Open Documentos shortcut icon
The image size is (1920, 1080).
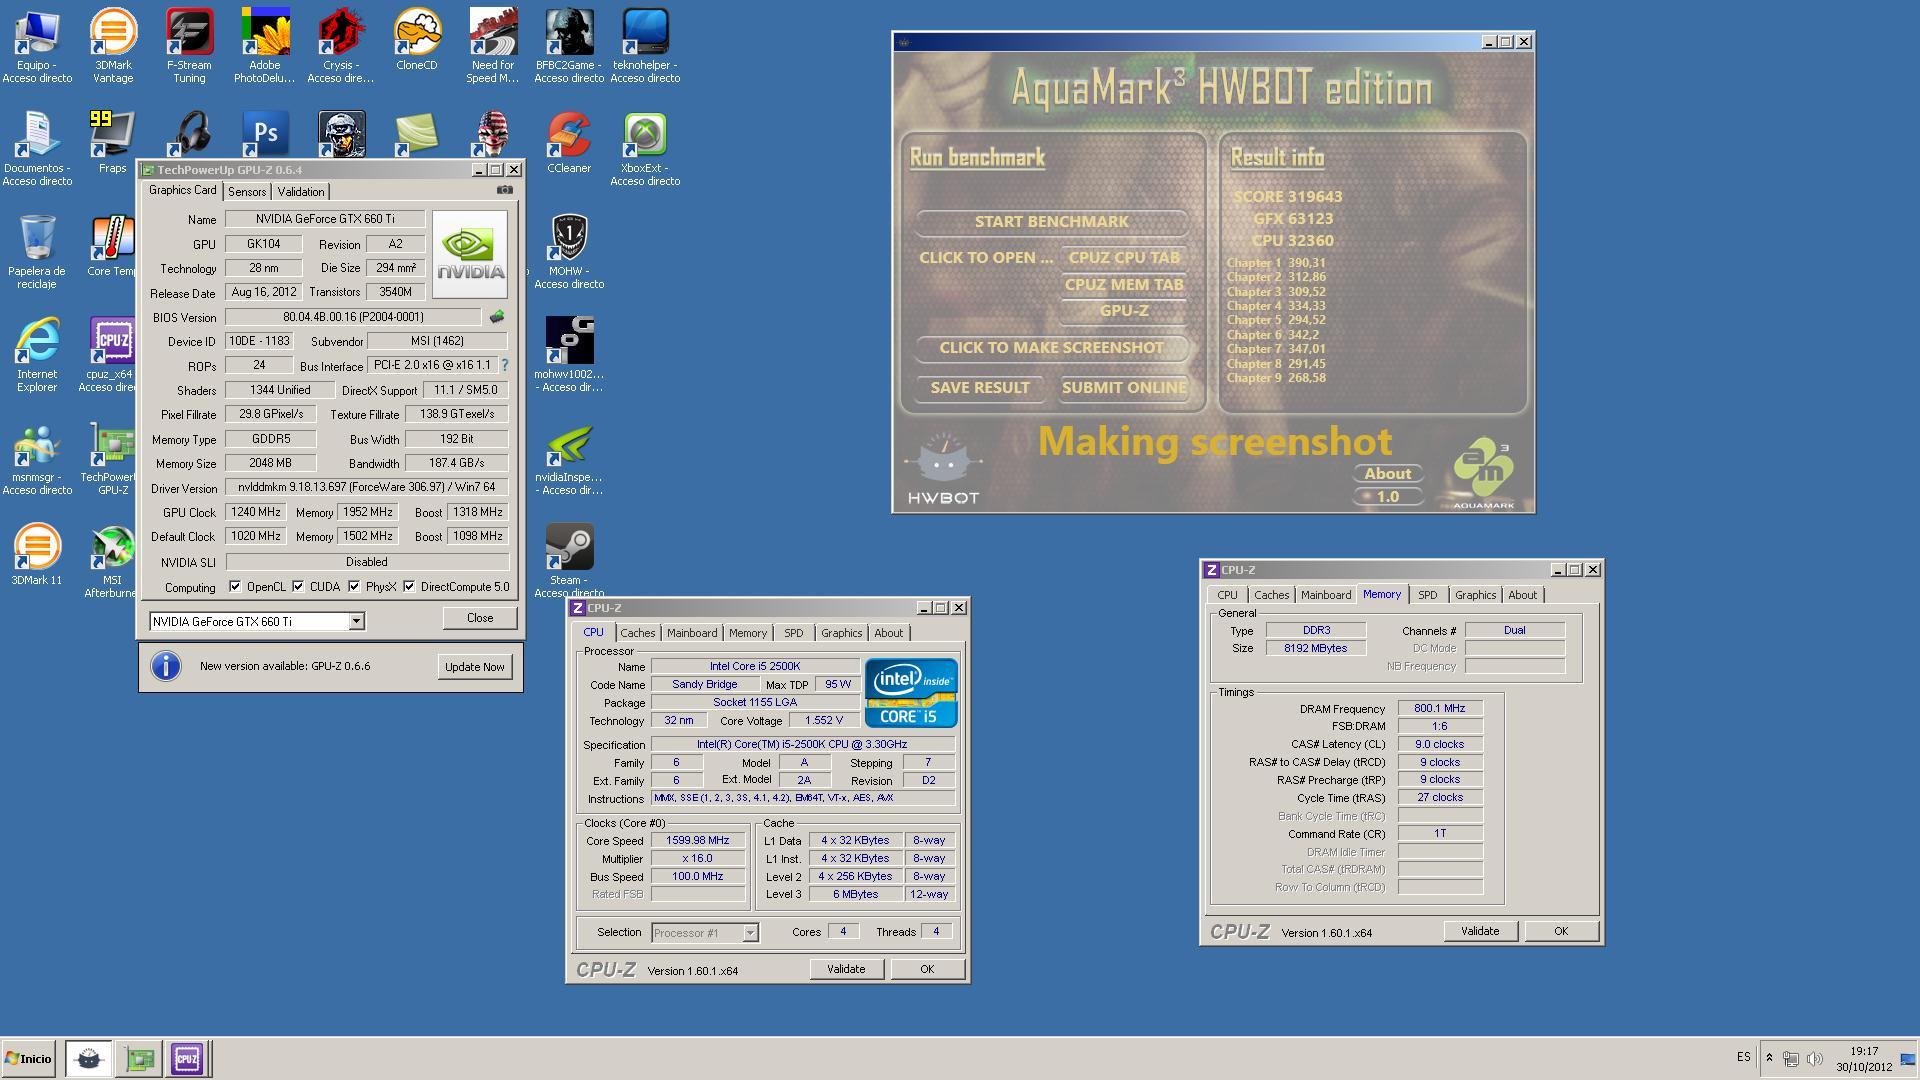[x=37, y=148]
